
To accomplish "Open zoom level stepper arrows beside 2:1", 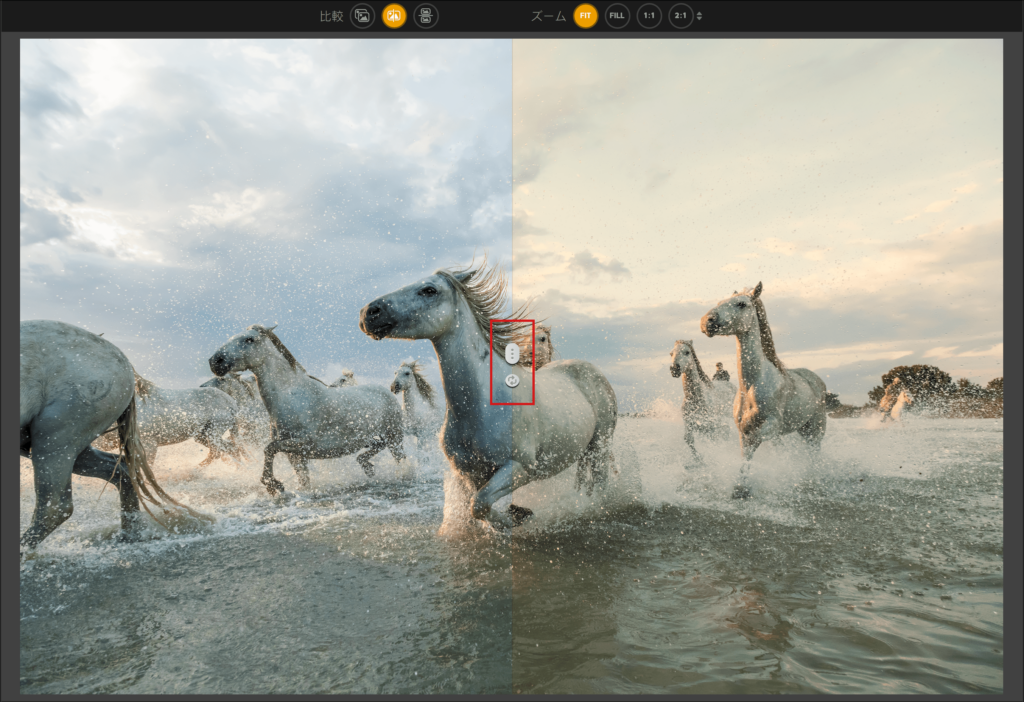I will [x=699, y=16].
